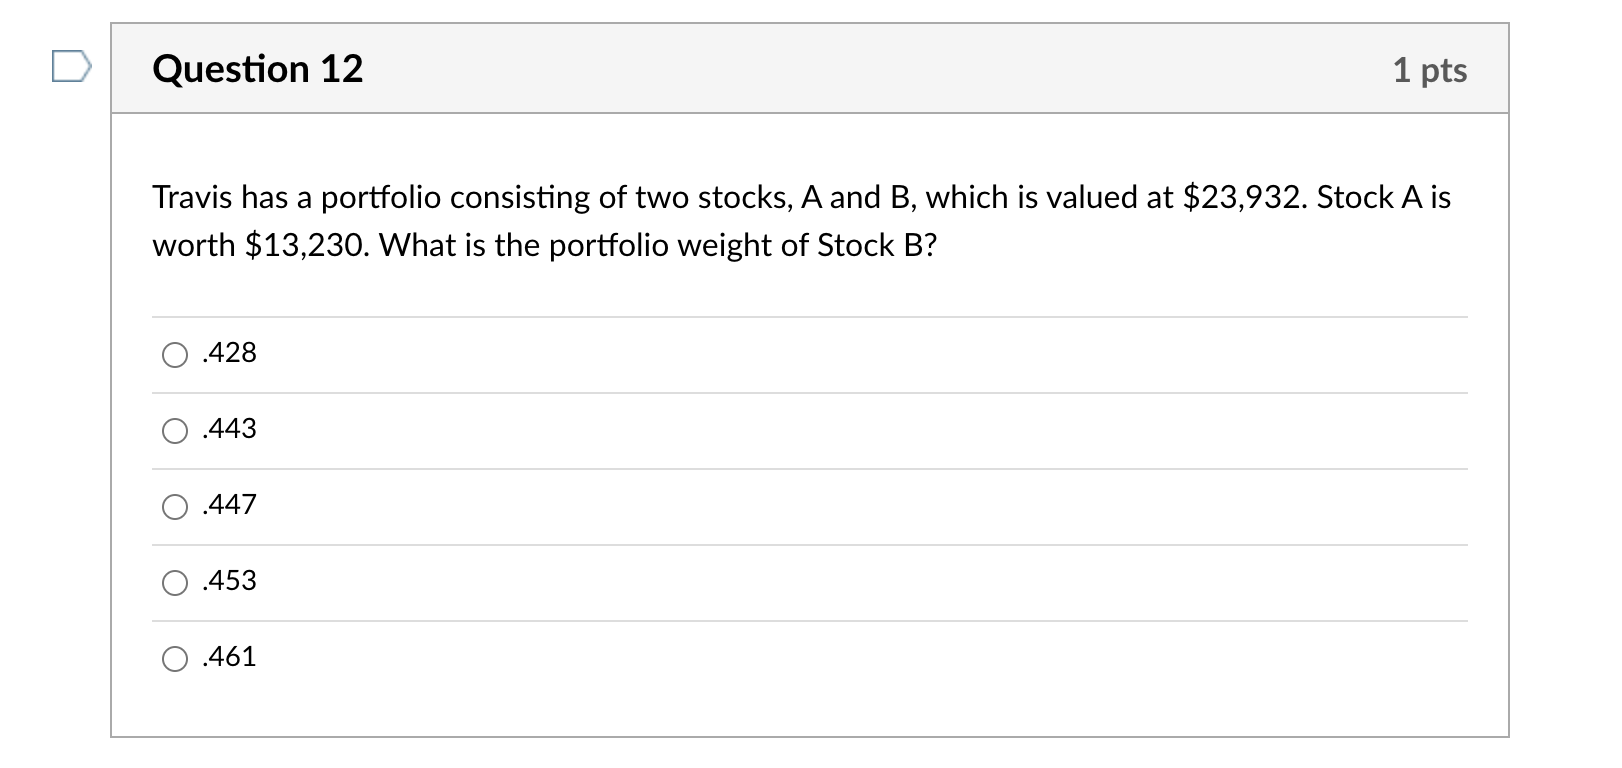Click the .443 answer label text
The height and width of the screenshot is (768, 1622).
pos(228,429)
